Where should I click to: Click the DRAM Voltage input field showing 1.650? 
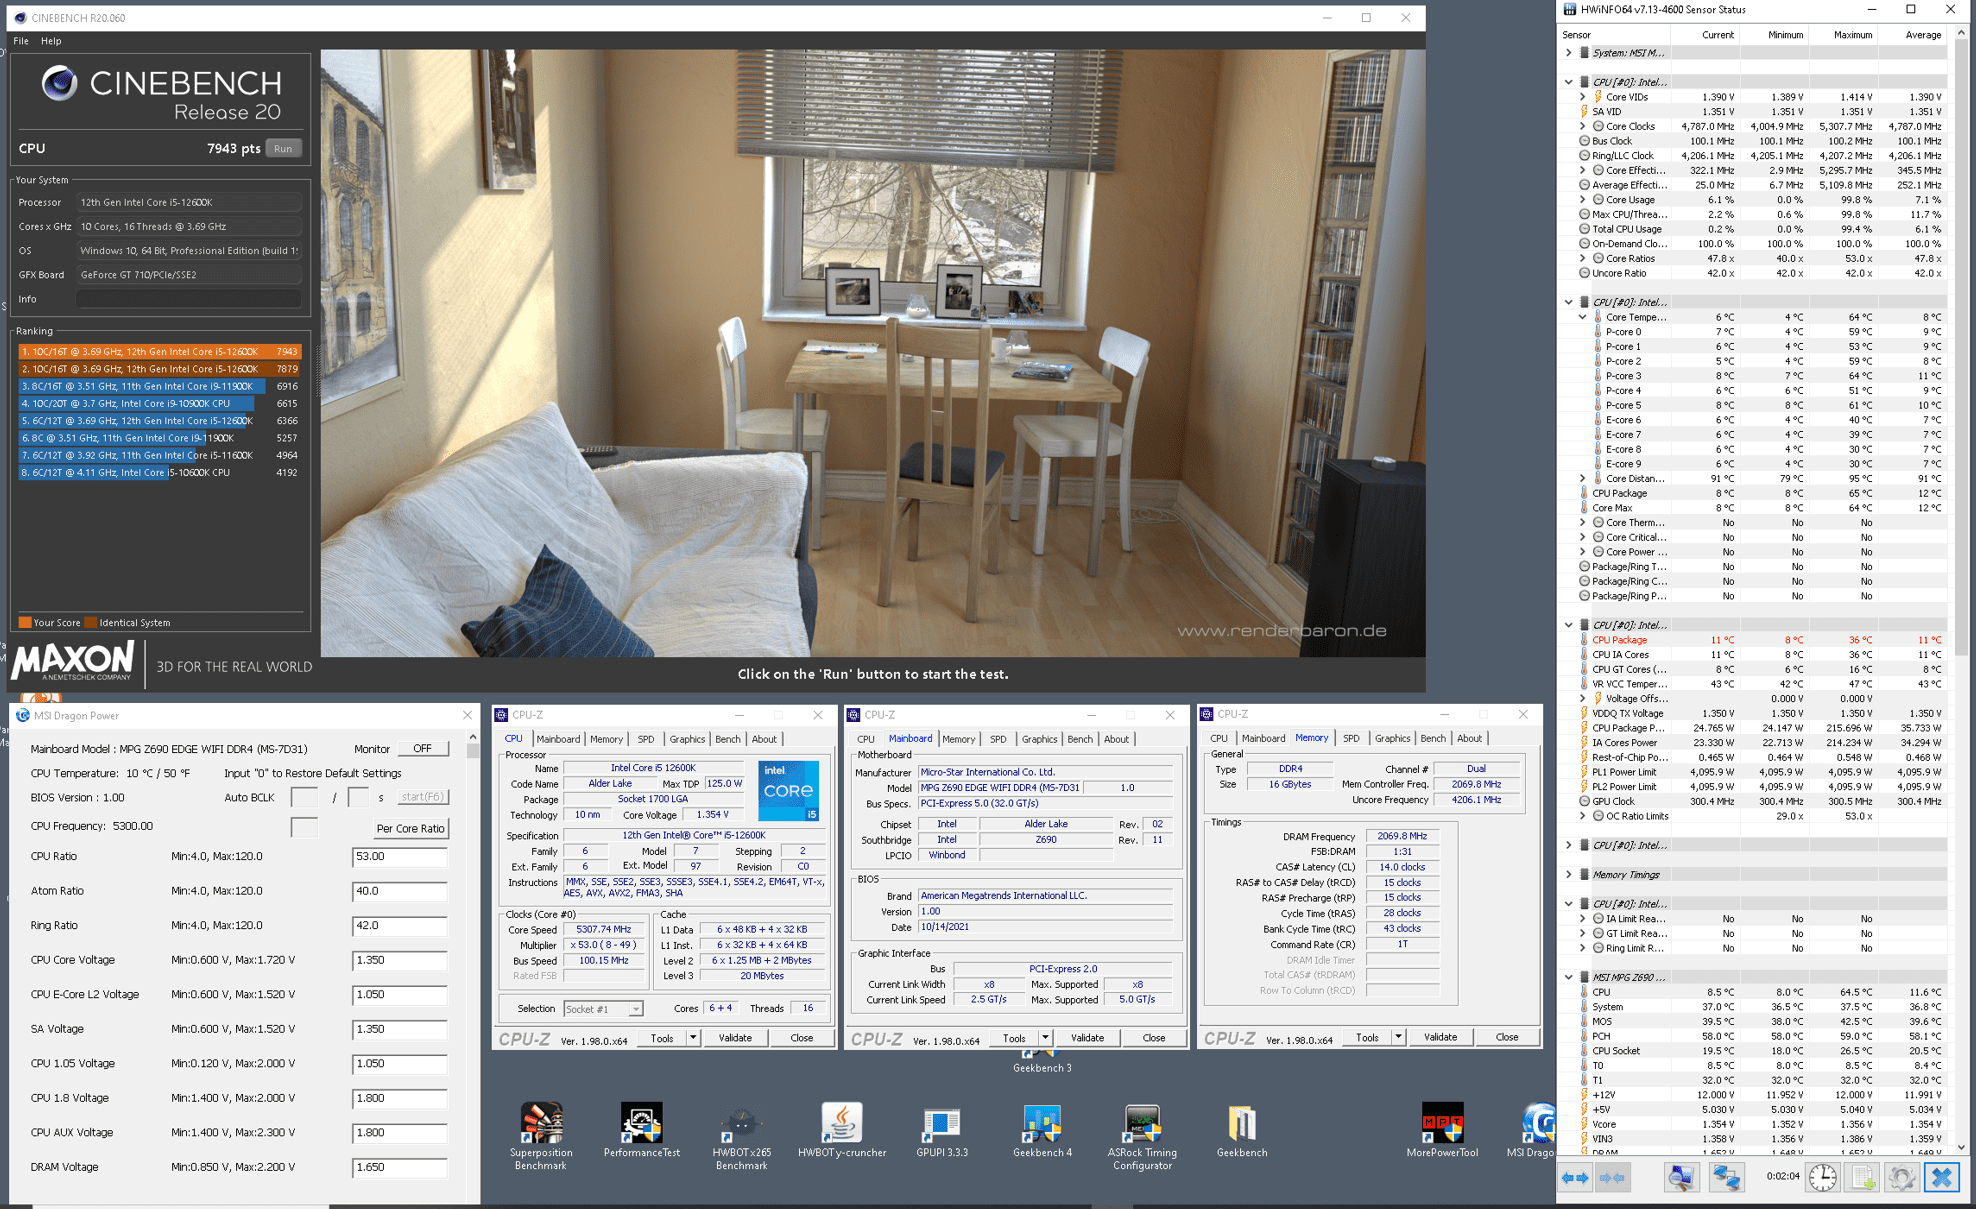399,1167
